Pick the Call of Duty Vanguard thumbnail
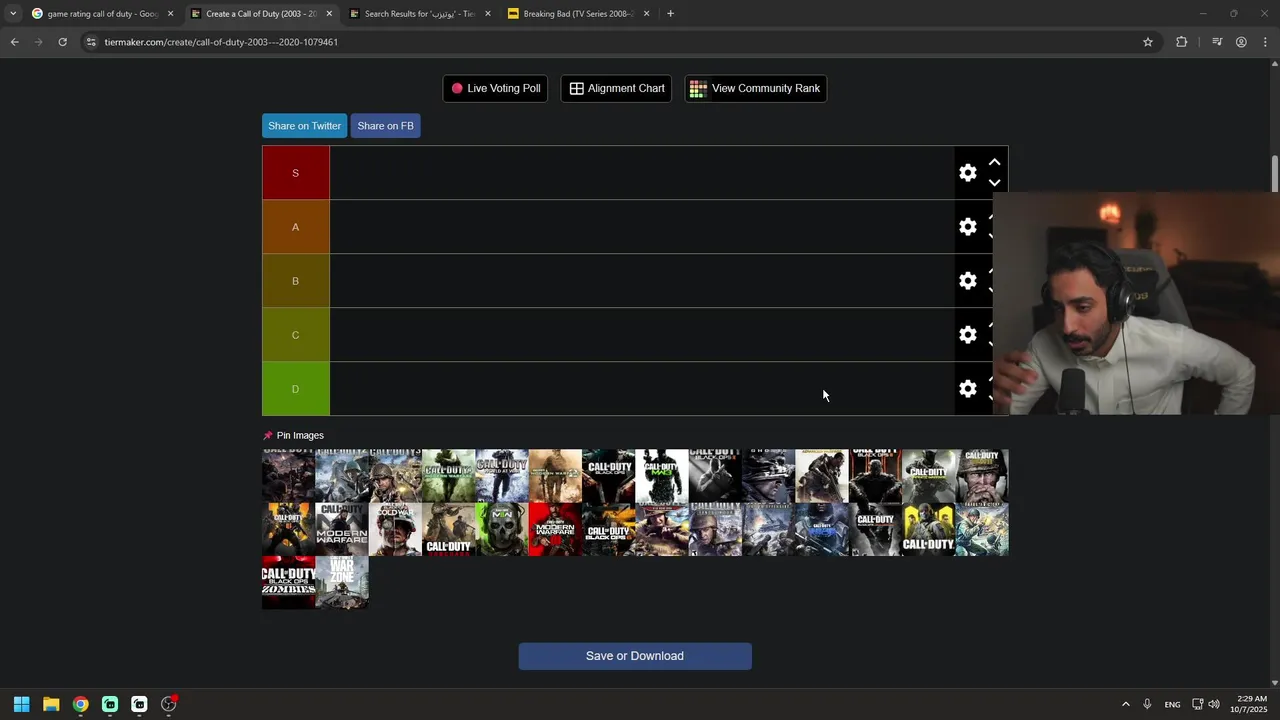The width and height of the screenshot is (1280, 720). 448,529
